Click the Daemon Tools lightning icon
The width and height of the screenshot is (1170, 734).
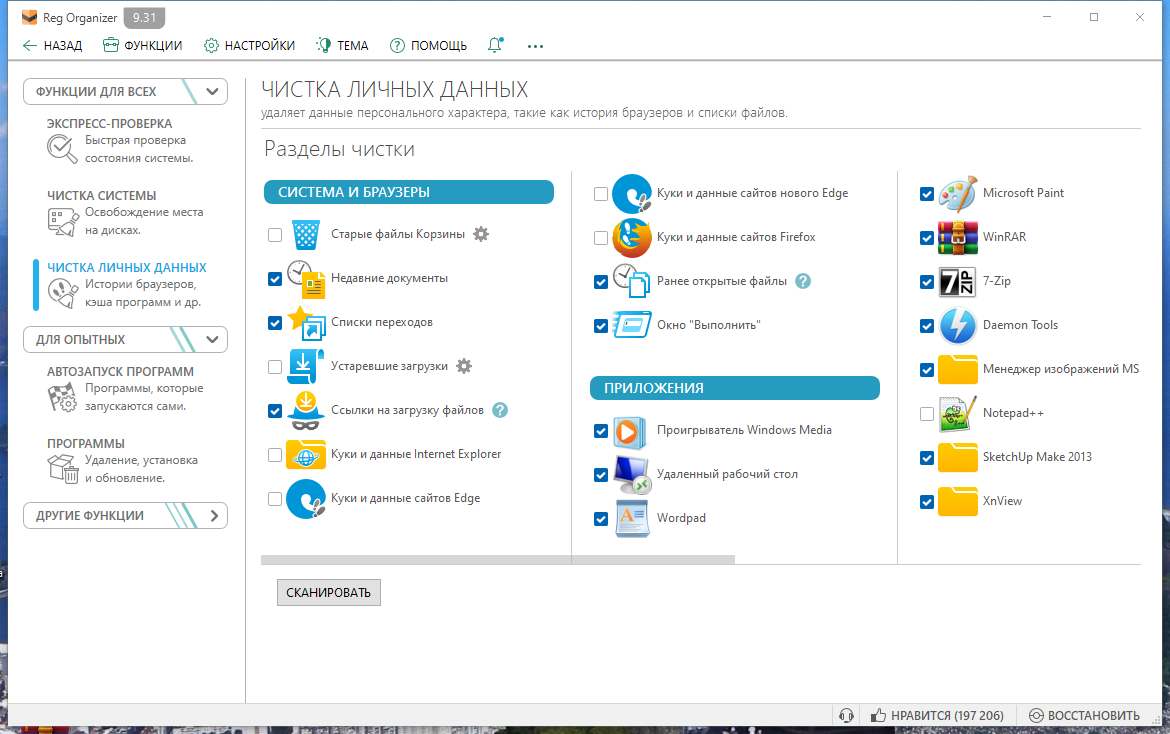pyautogui.click(x=957, y=326)
